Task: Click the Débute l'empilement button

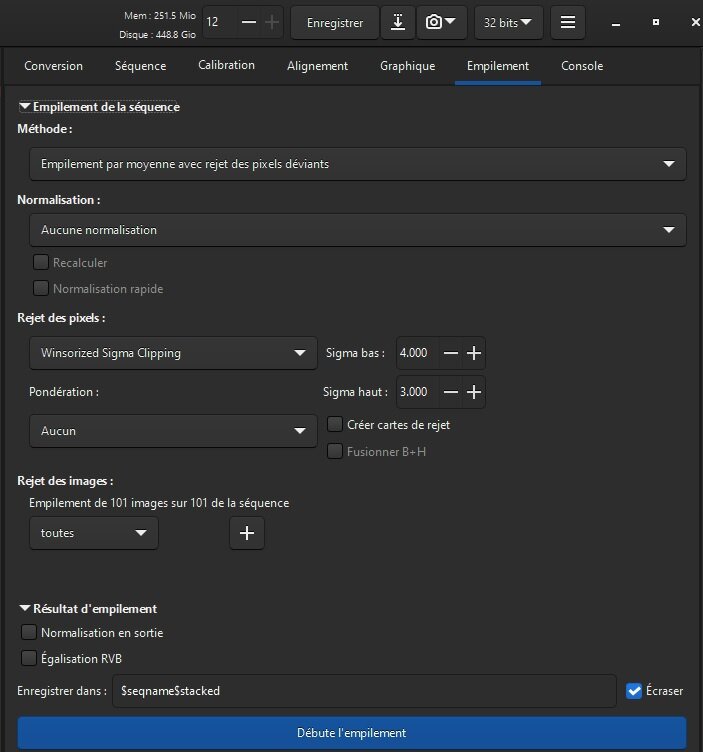Action: tap(352, 733)
